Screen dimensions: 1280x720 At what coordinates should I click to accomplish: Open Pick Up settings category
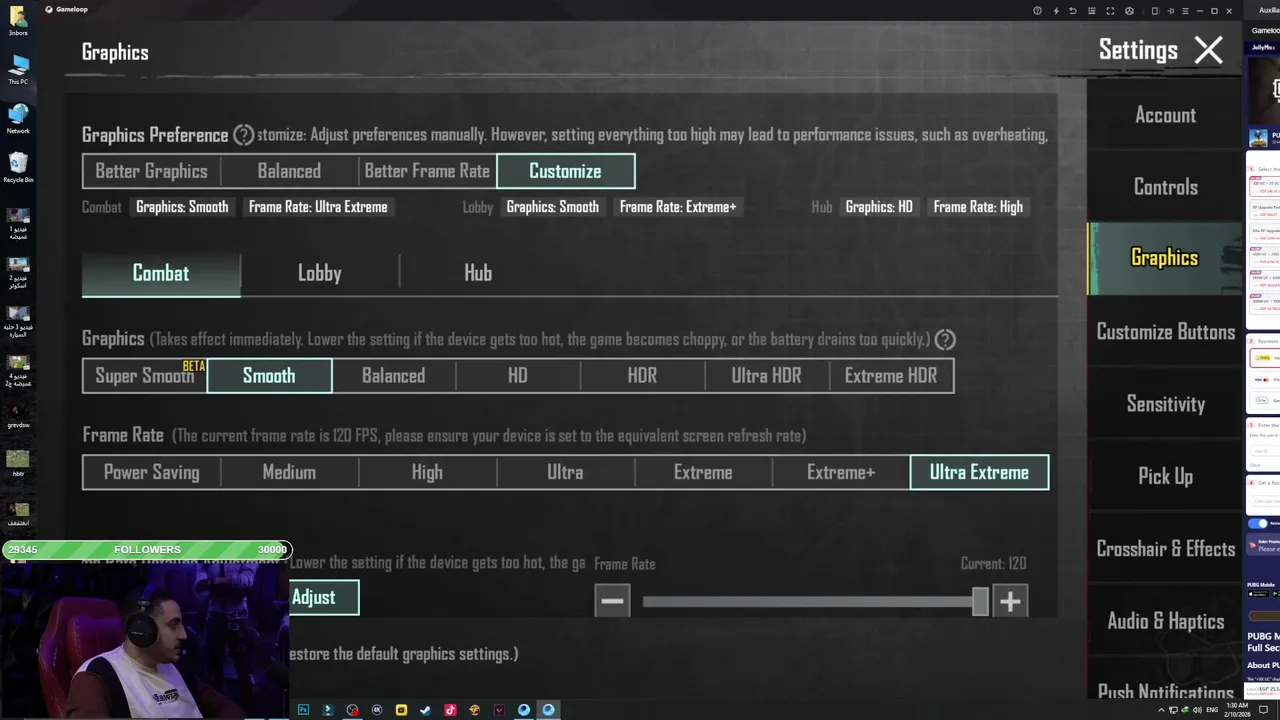(1165, 476)
